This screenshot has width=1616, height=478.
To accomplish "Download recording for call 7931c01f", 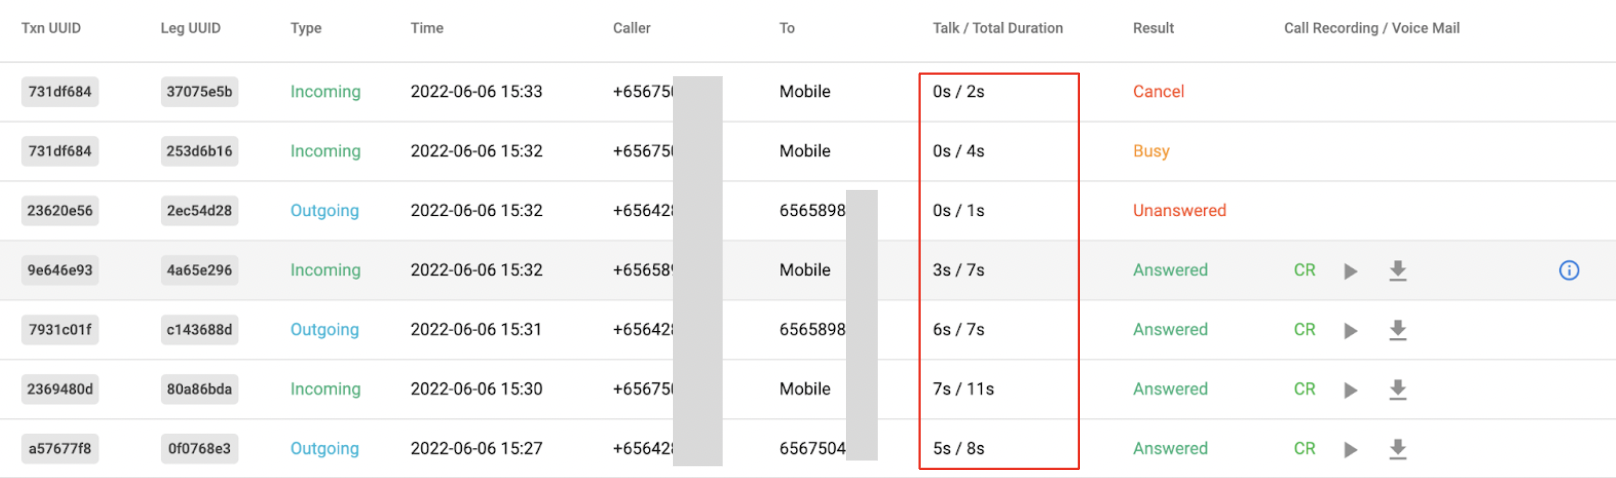I will click(x=1398, y=330).
